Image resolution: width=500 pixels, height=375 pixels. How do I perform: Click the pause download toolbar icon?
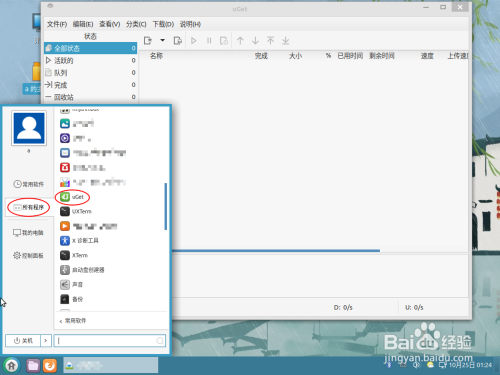click(x=209, y=41)
